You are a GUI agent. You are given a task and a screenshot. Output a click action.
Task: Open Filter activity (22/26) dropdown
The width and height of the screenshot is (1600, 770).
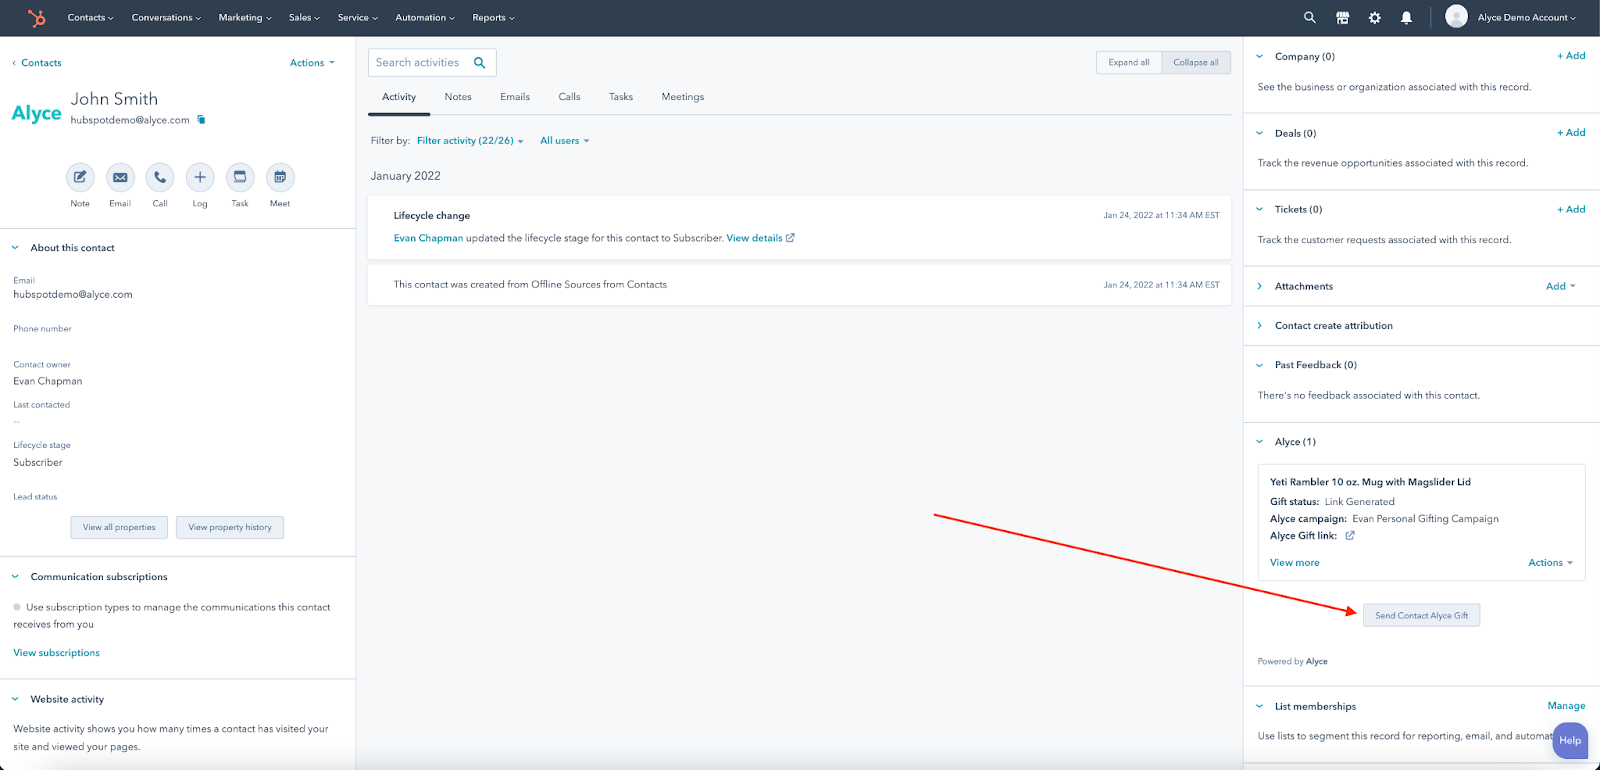(470, 141)
